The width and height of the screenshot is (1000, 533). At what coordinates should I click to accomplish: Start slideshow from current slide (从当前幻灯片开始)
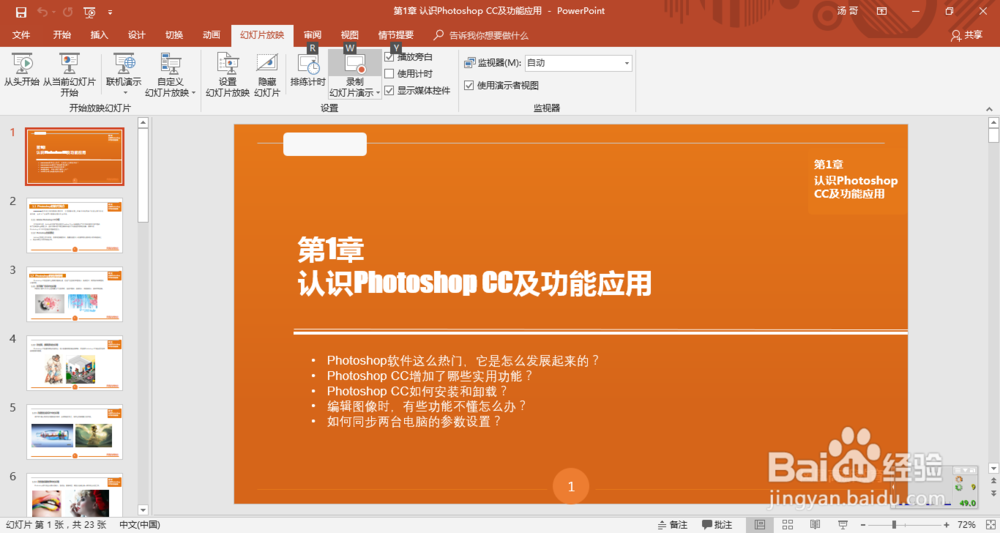[x=70, y=75]
